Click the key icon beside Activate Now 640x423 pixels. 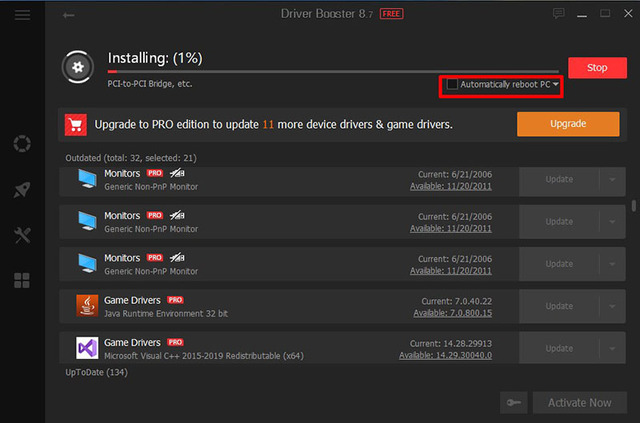pos(513,403)
